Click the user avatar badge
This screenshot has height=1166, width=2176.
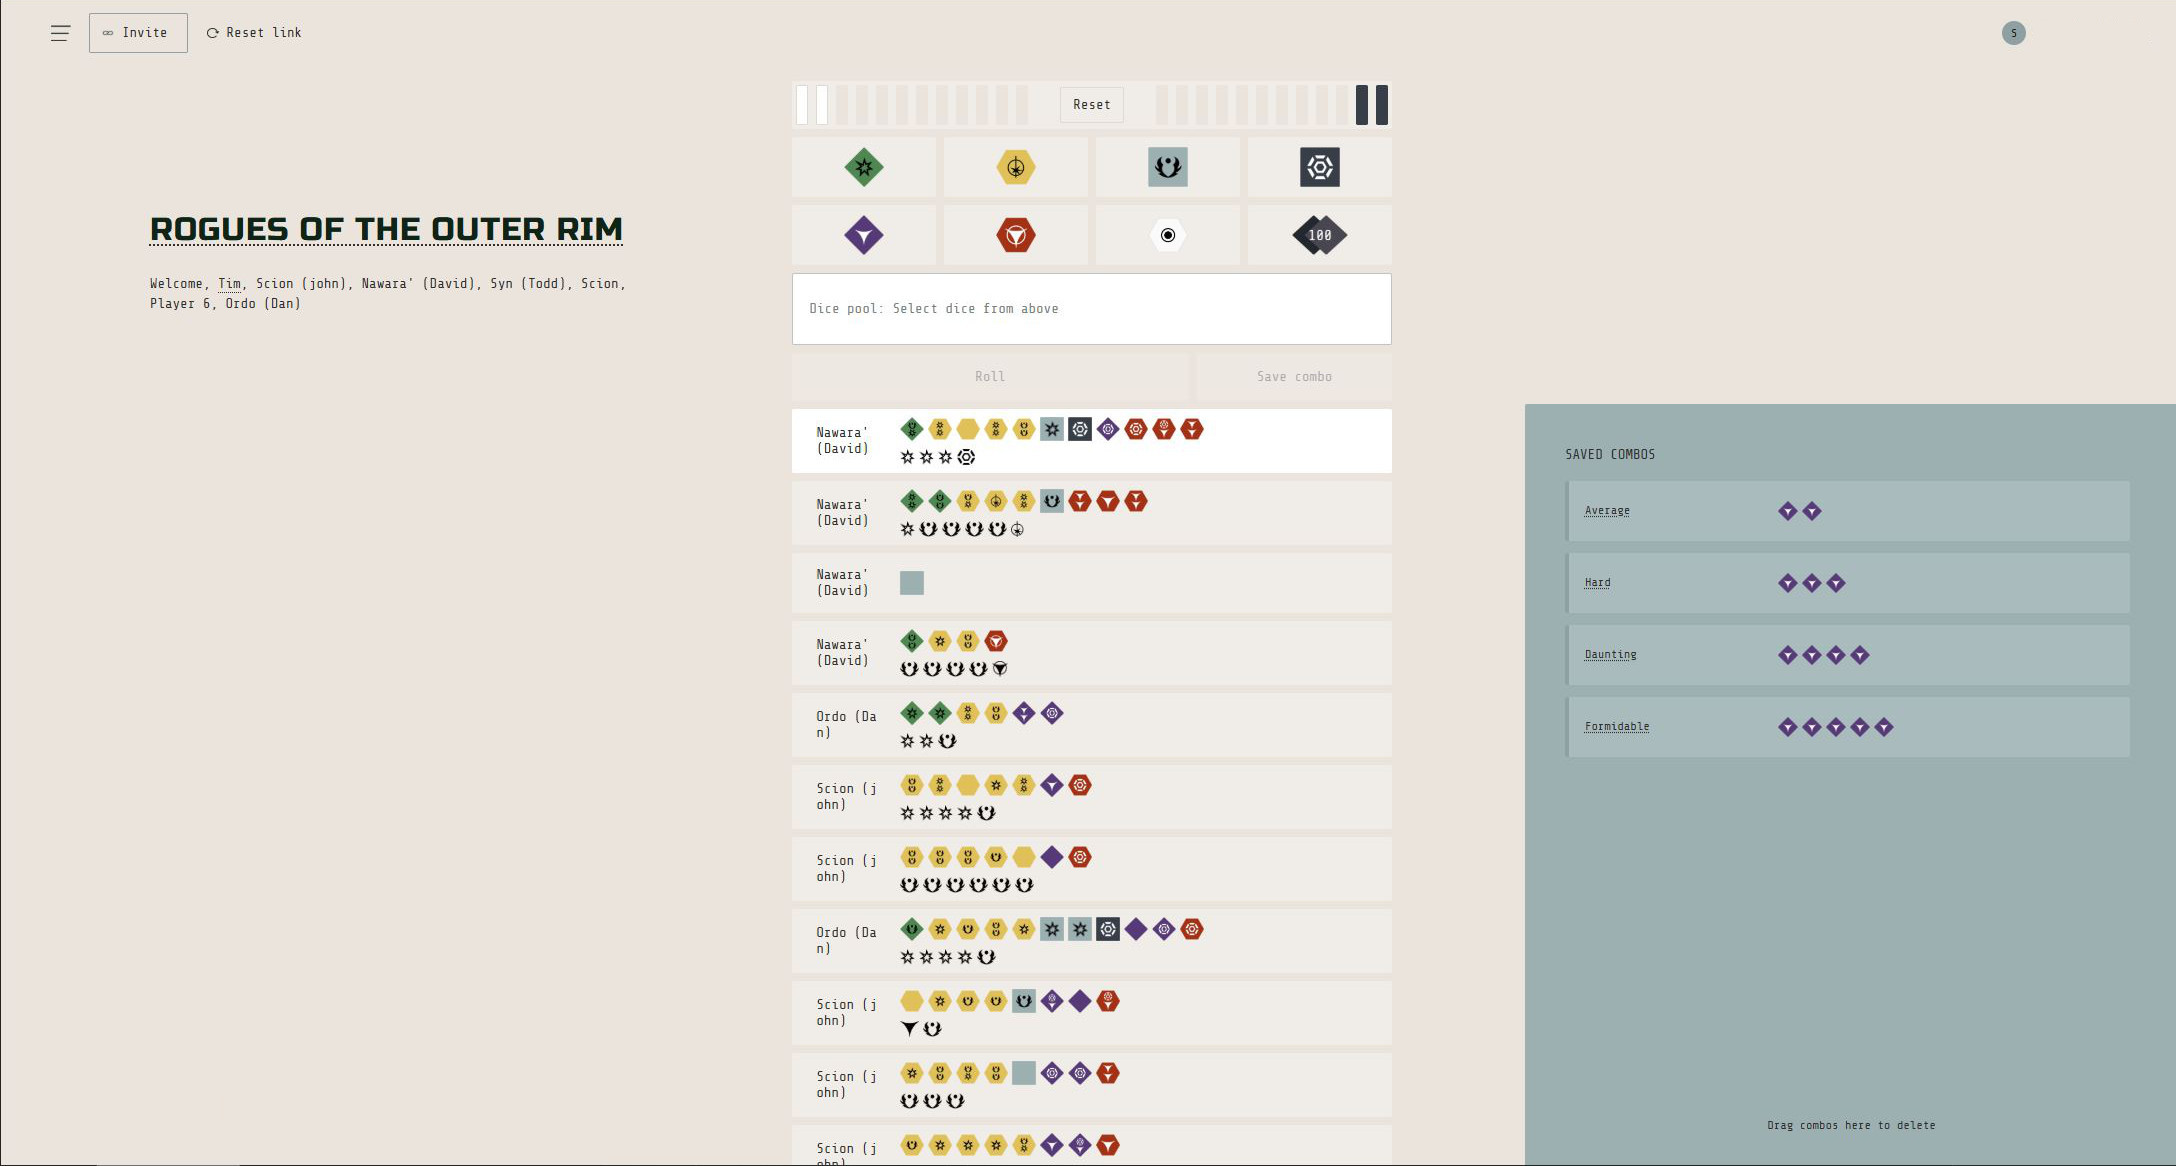(x=2013, y=33)
